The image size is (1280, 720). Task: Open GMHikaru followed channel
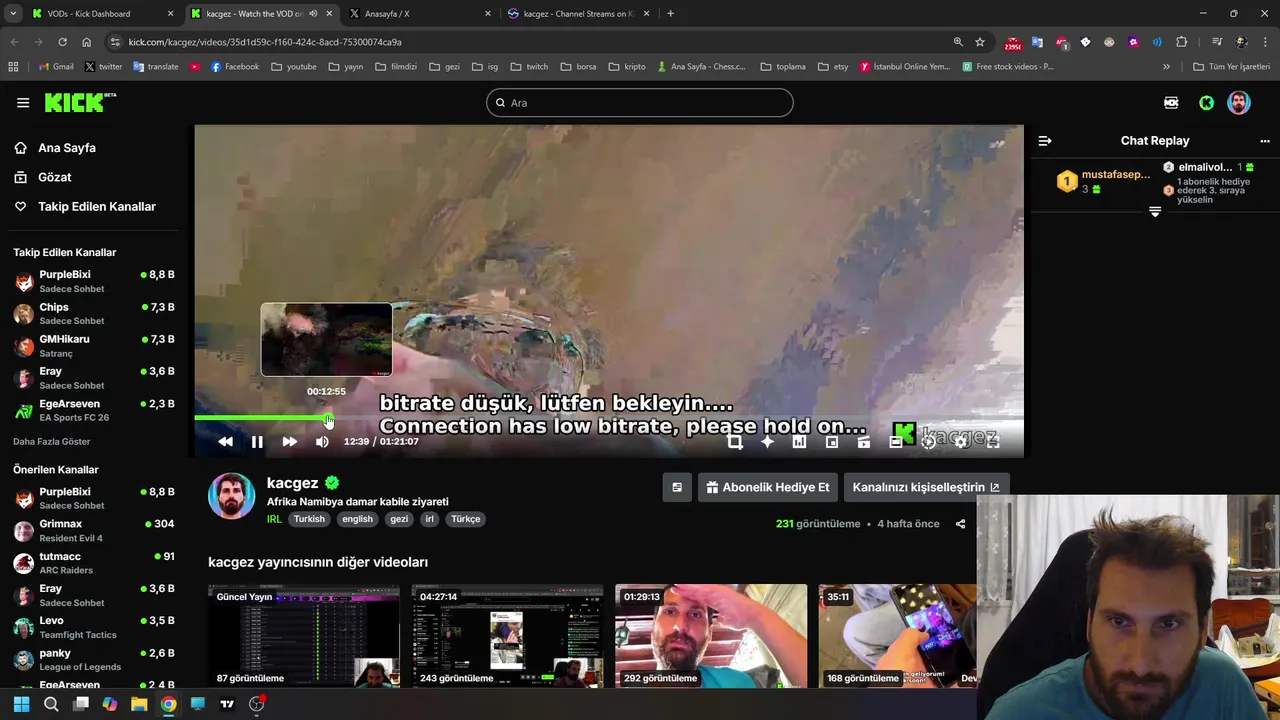(94, 345)
